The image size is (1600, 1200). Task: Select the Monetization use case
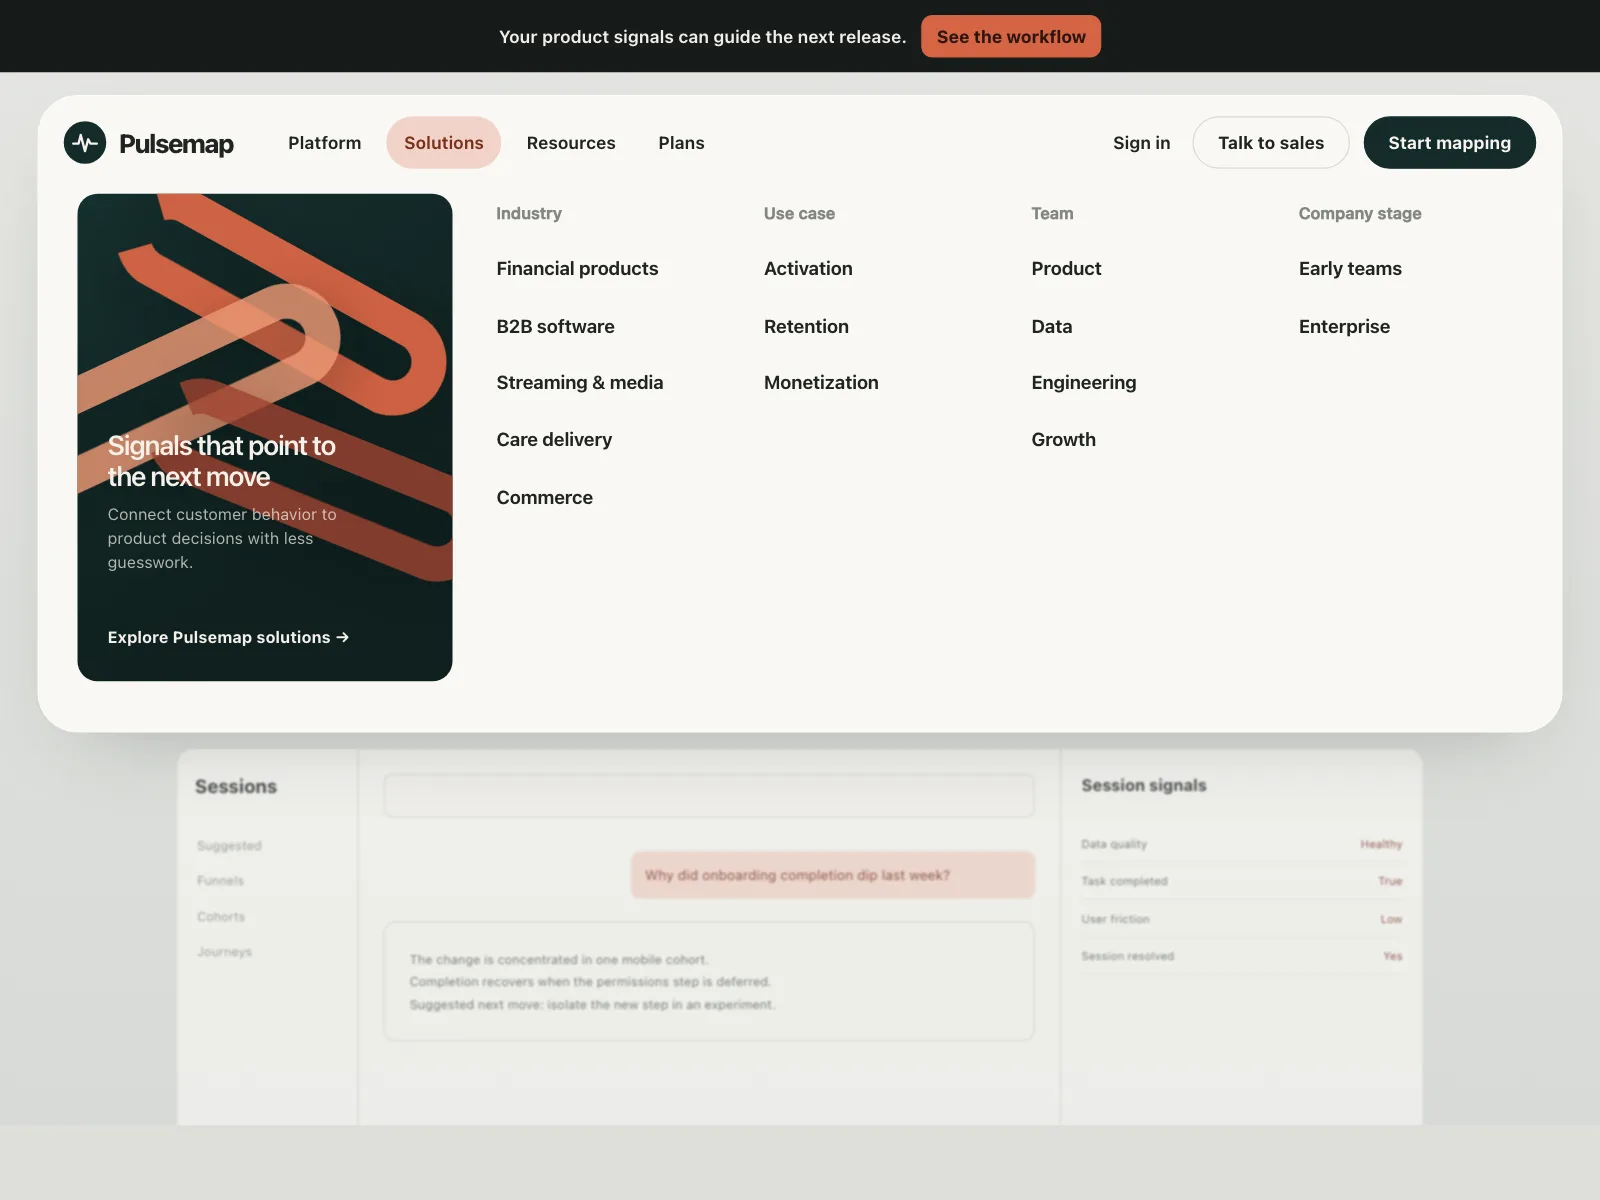click(821, 382)
